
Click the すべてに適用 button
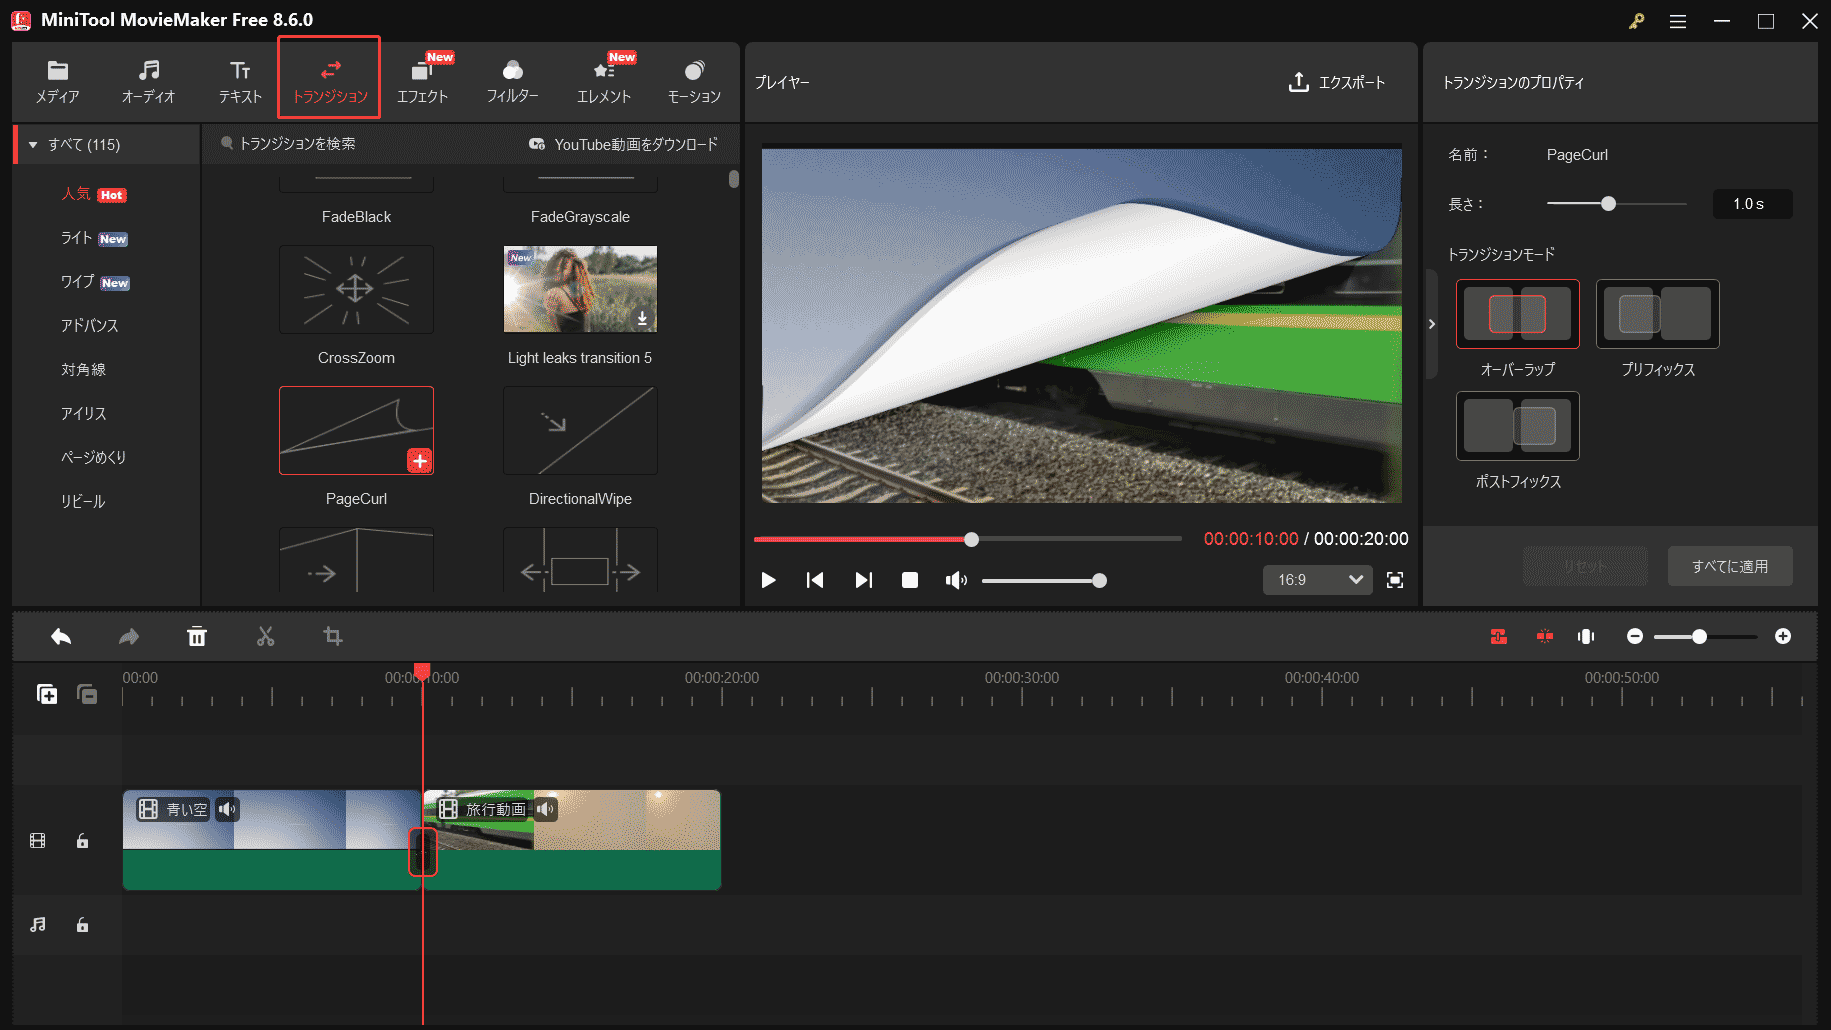click(1730, 566)
